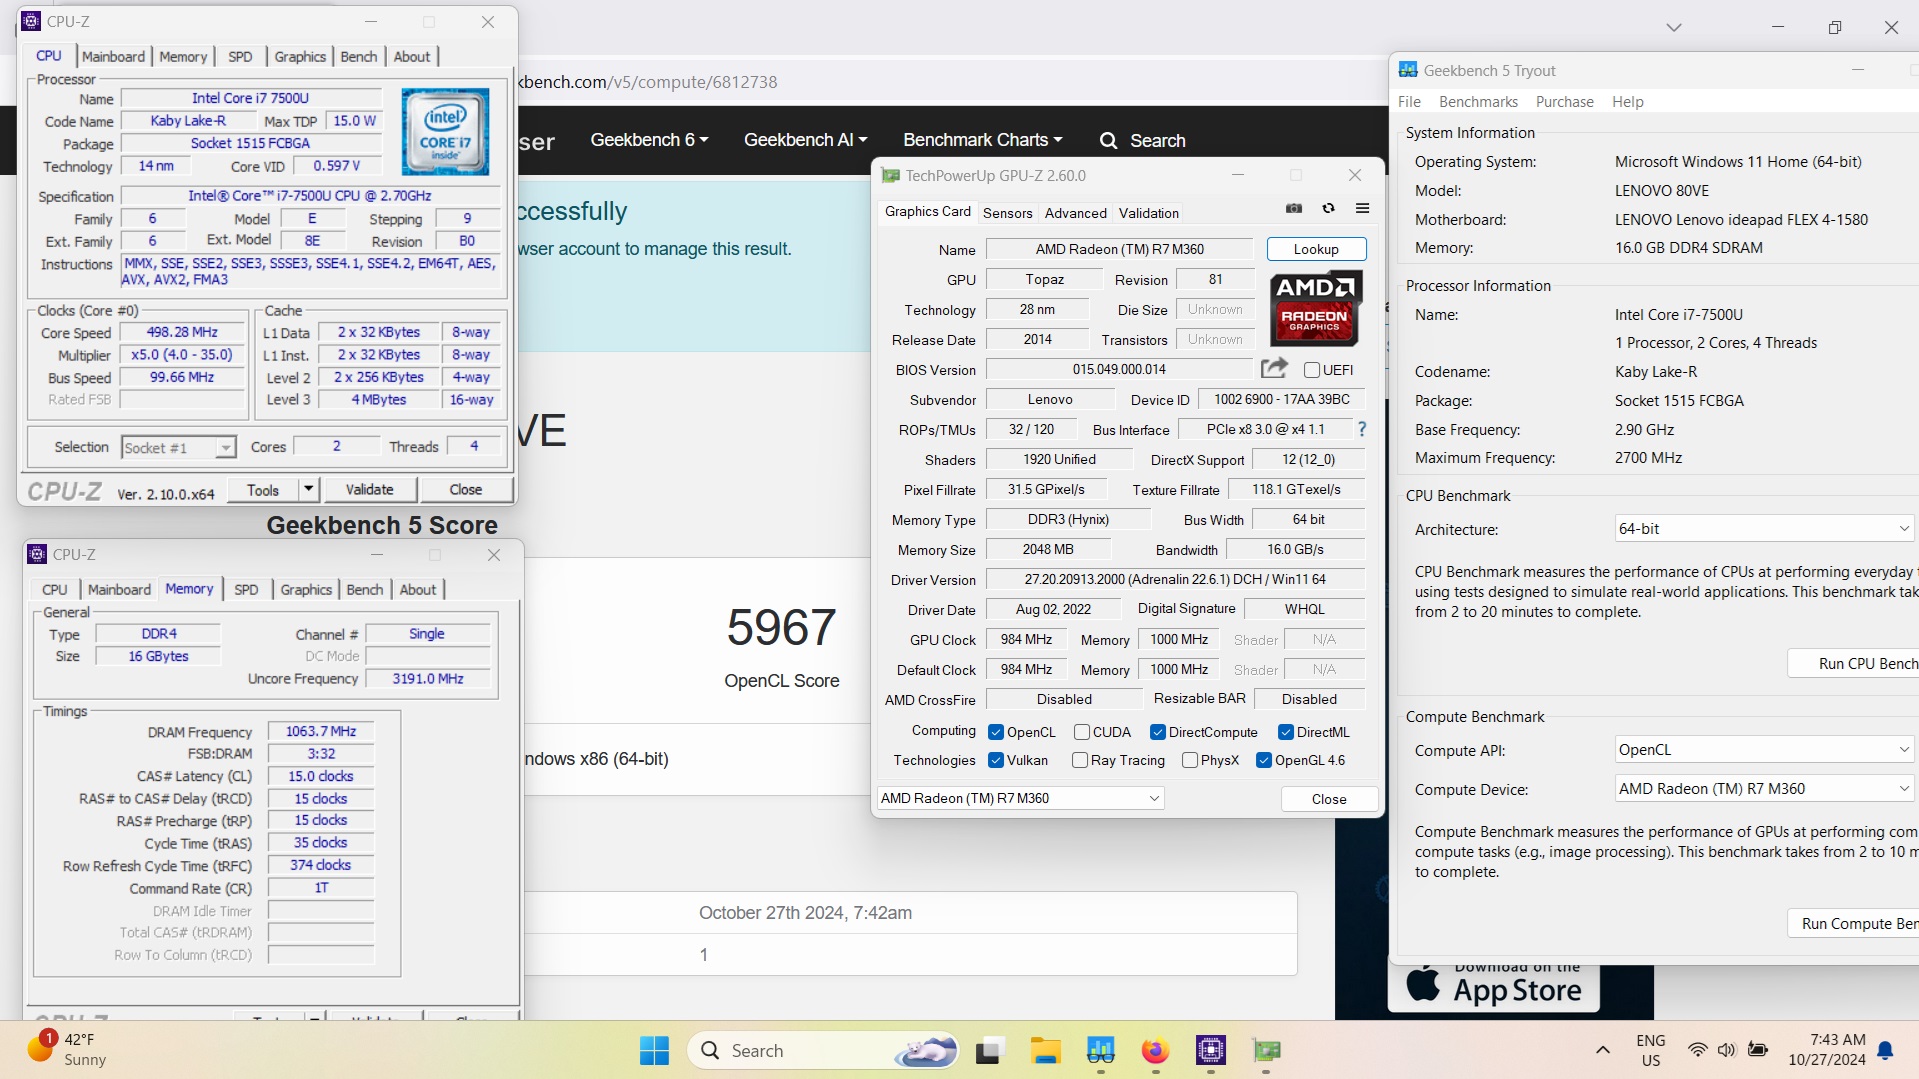Switch to Advanced tab in GPU-Z

(x=1075, y=213)
